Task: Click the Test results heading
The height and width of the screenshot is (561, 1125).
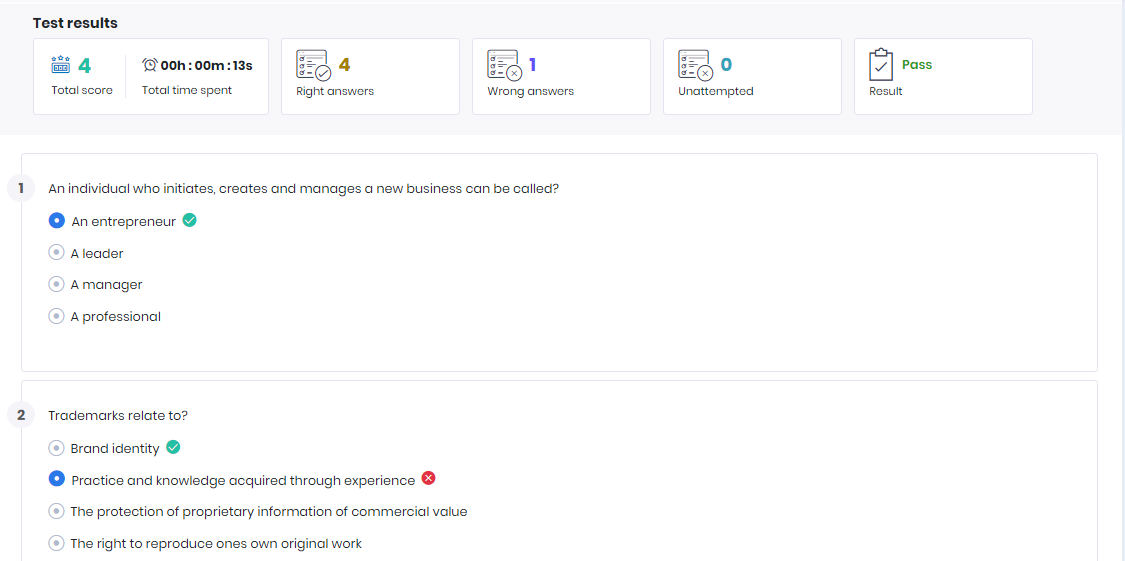Action: click(x=75, y=23)
